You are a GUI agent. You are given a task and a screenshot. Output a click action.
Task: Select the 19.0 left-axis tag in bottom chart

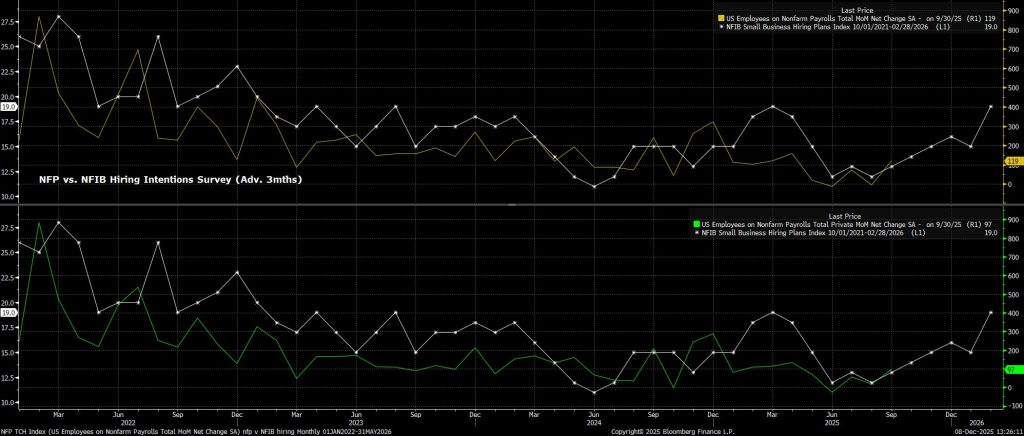(9, 312)
